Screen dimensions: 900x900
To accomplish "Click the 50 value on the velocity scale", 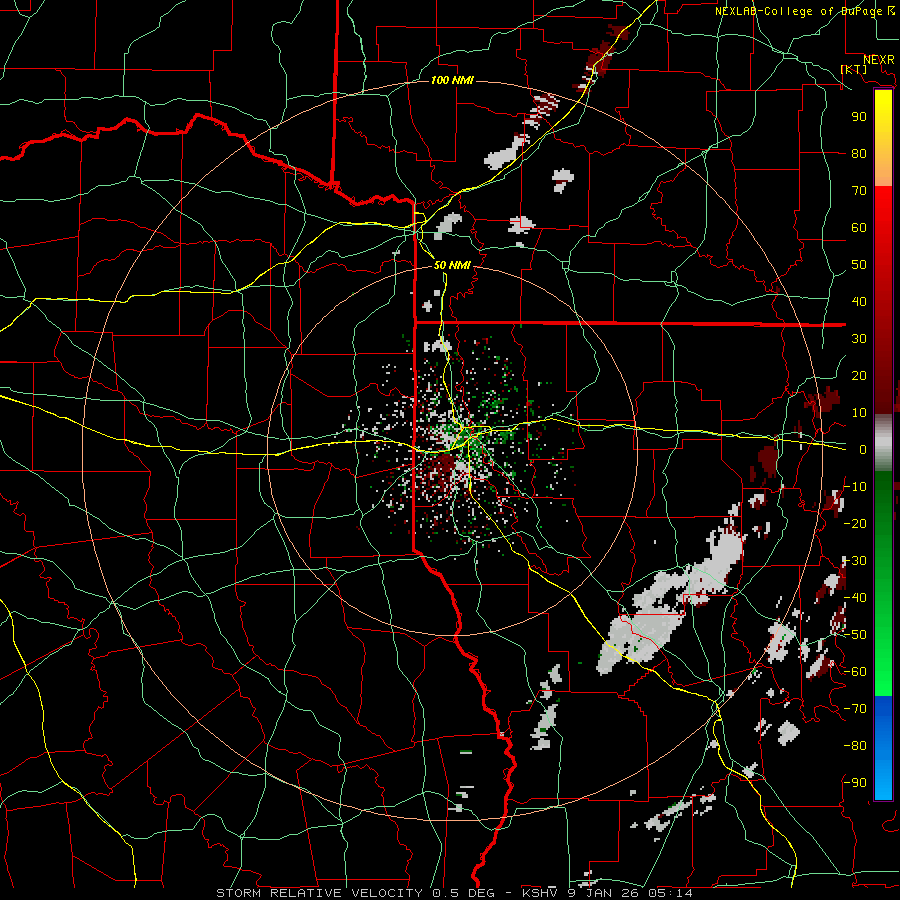I will [x=859, y=265].
